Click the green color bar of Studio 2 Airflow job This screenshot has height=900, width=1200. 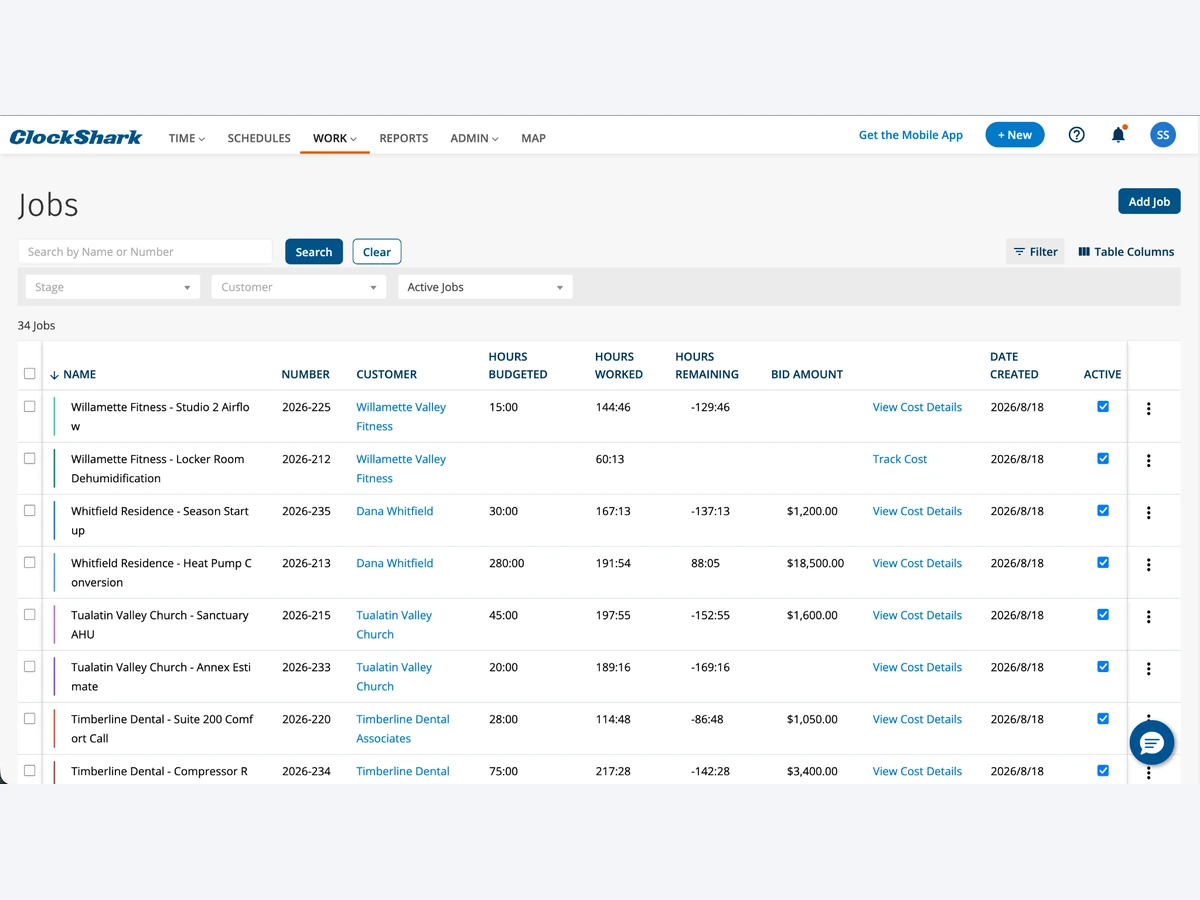click(54, 417)
